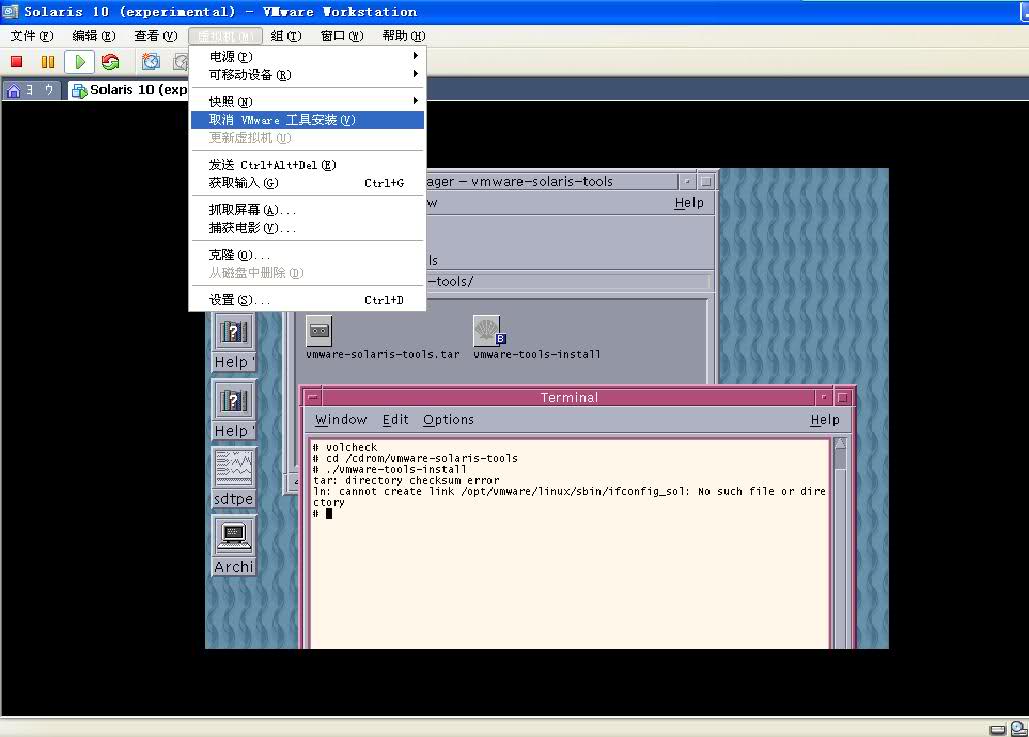The image size is (1029, 737).
Task: Click the File Manager path field ending -tools/
Action: point(568,282)
